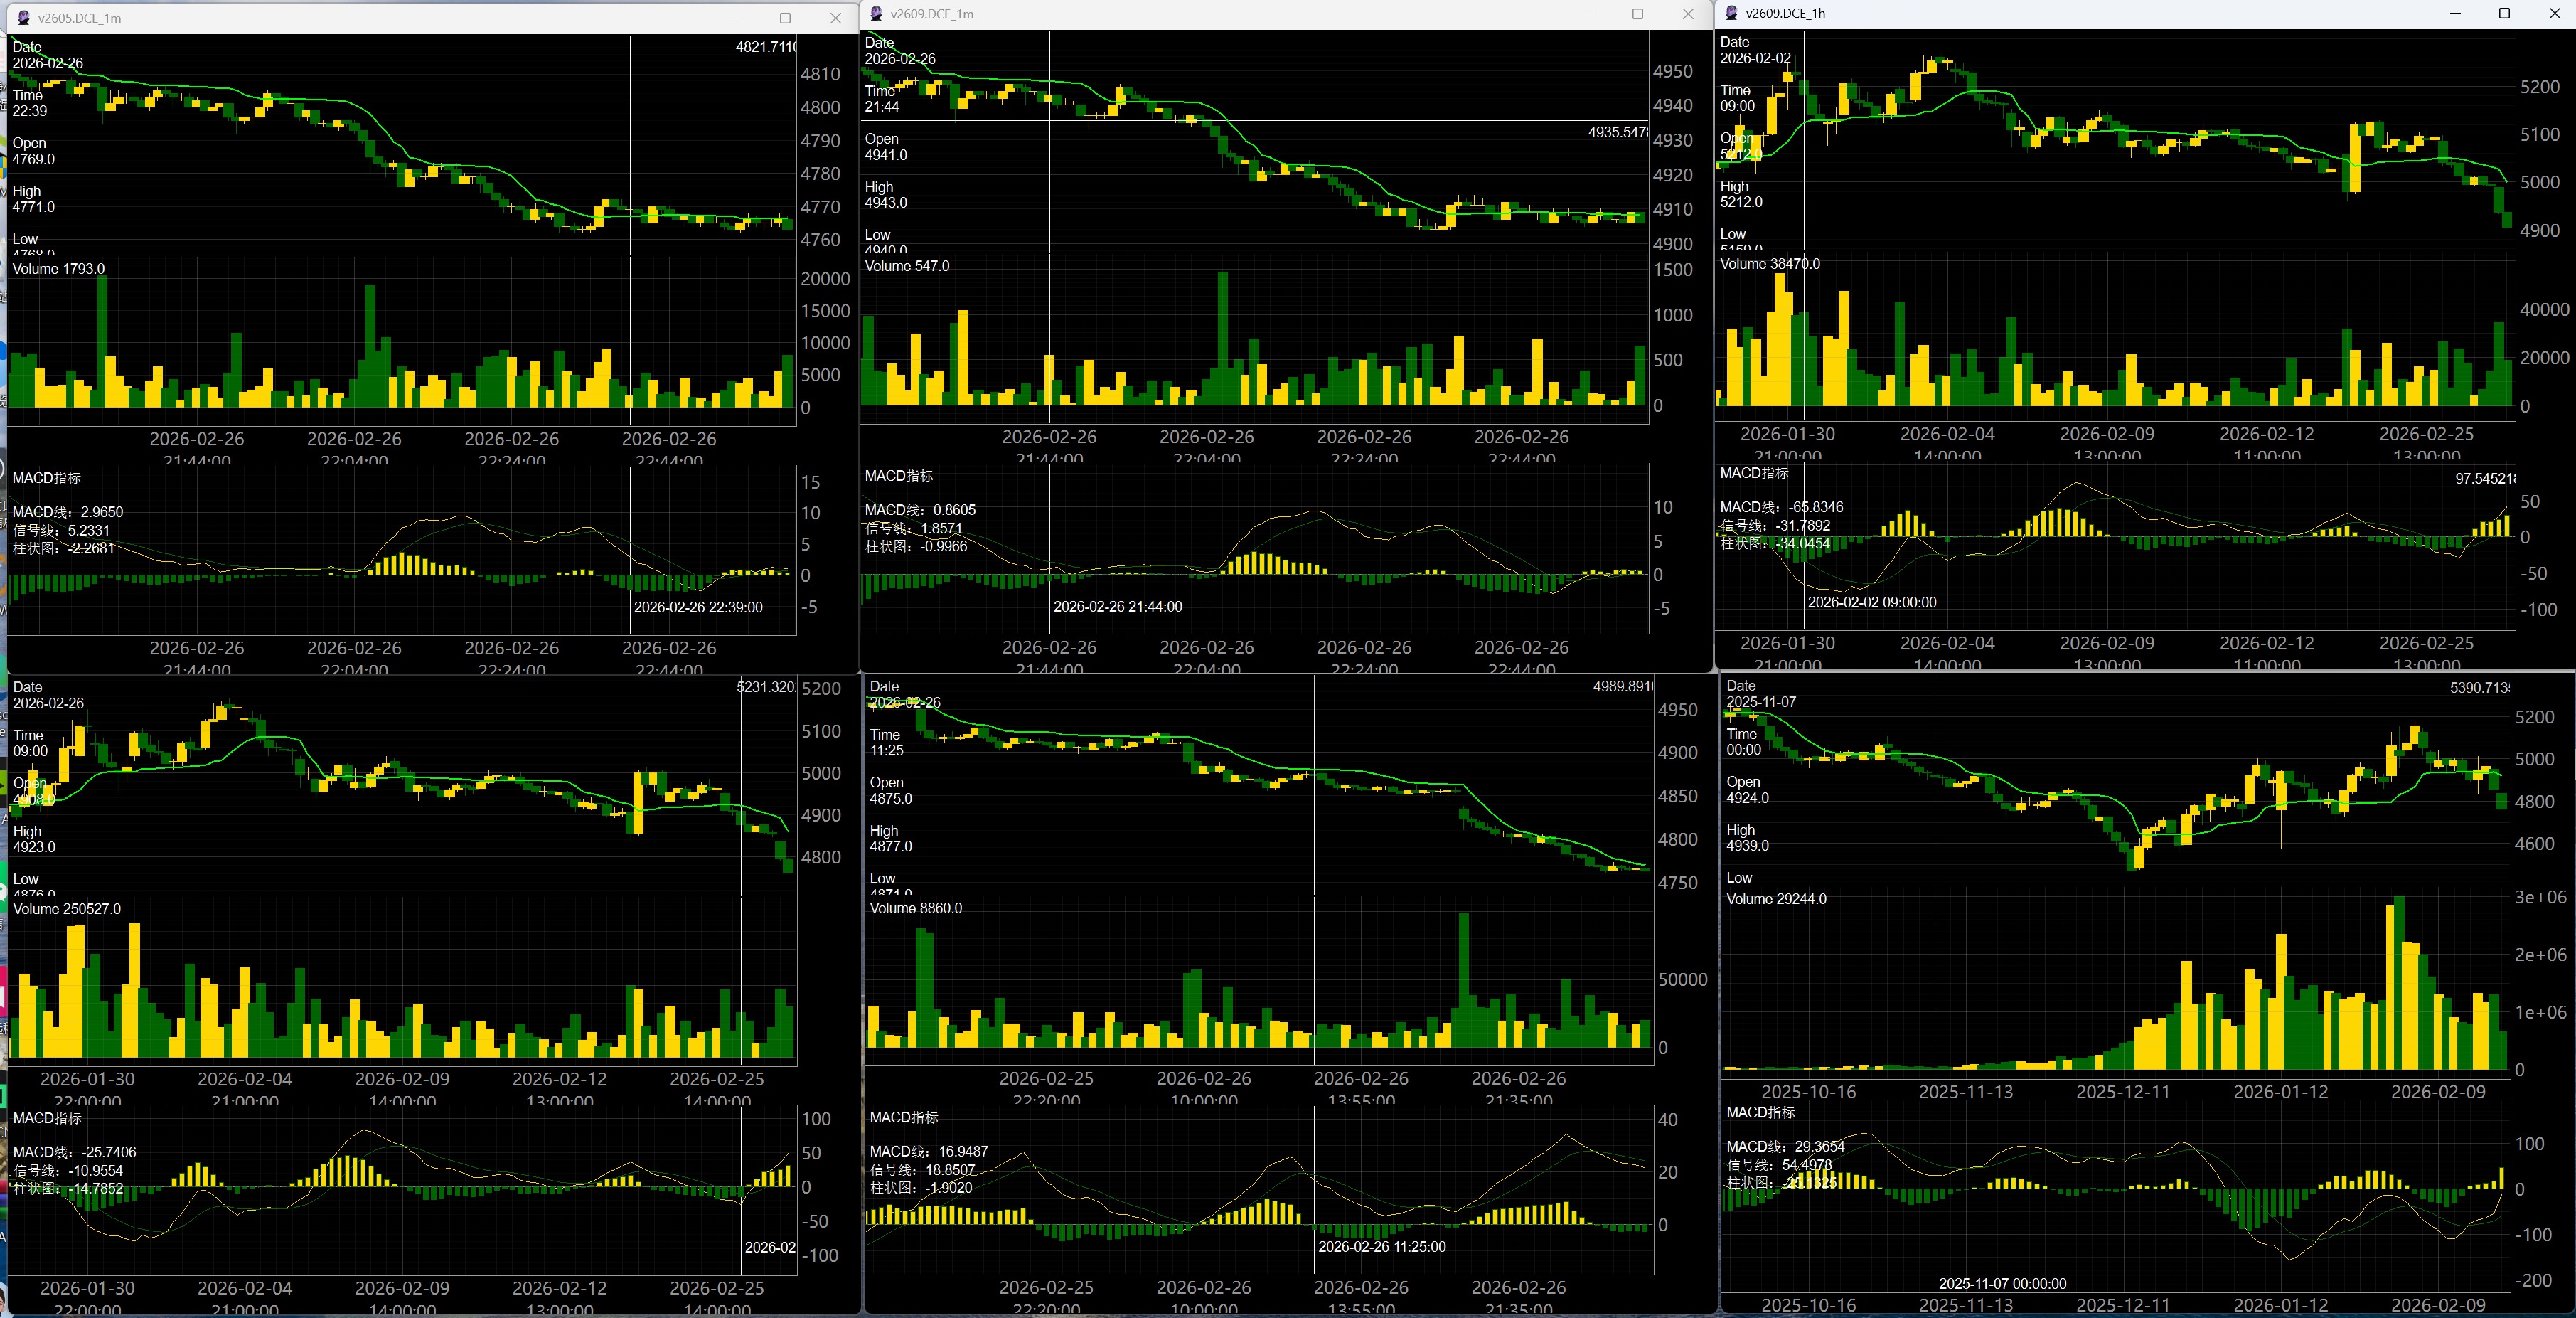This screenshot has height=1318, width=2576.
Task: Close the v2609.DCE_1m chart window
Action: 1688,14
